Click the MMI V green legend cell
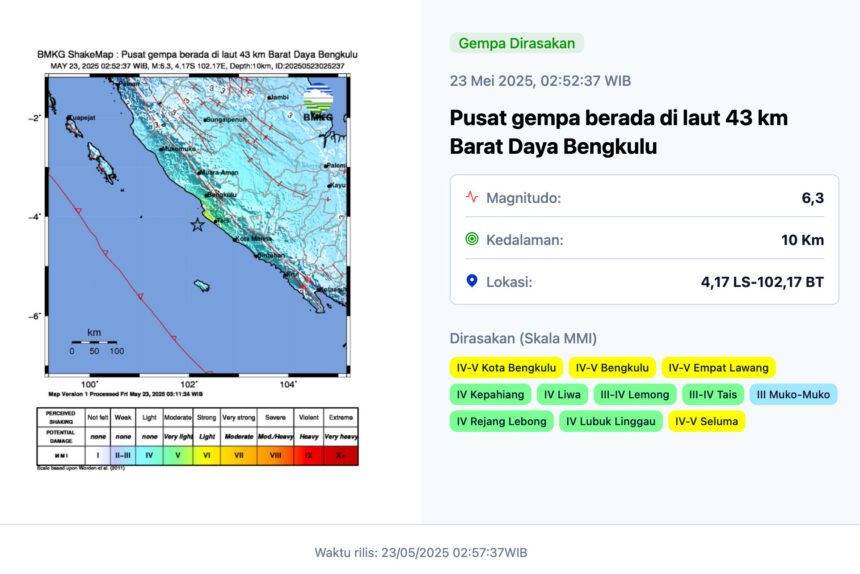 178,456
